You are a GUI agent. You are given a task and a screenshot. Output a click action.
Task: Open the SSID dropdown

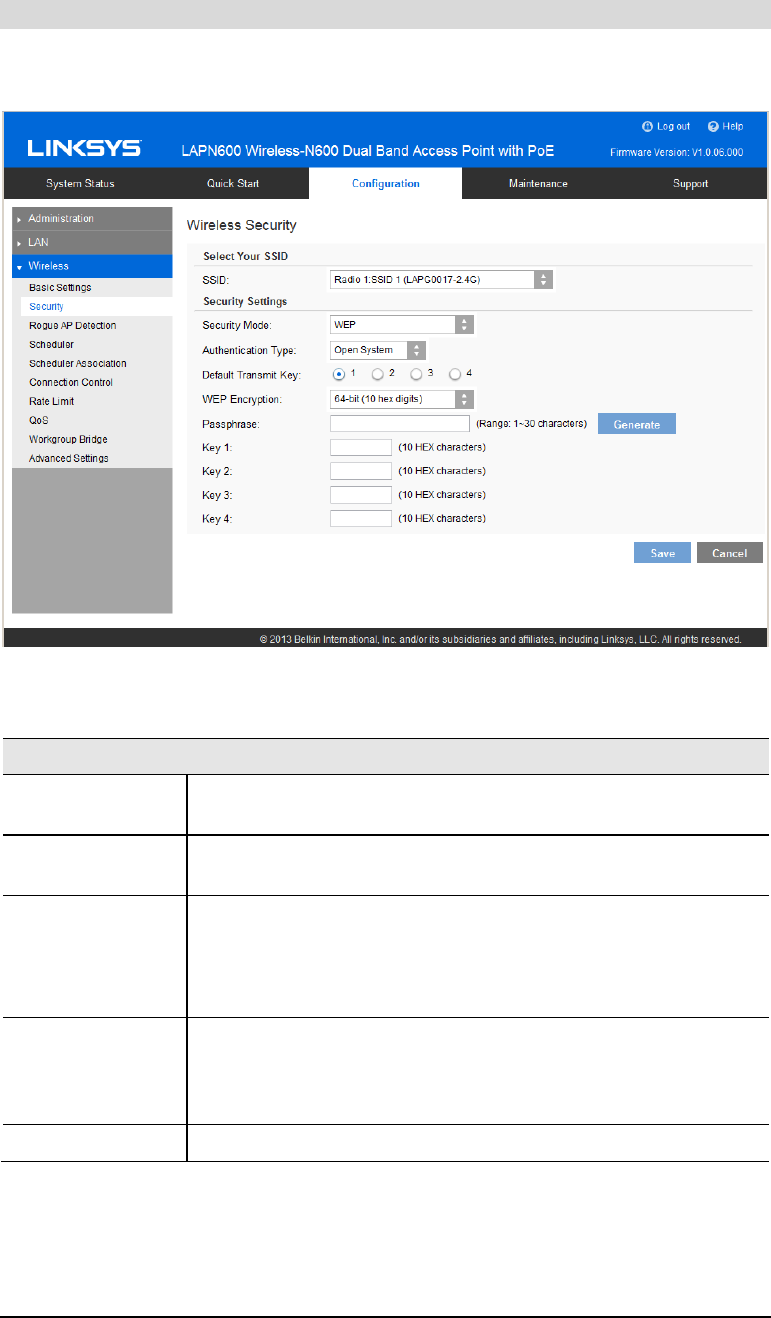pyautogui.click(x=441, y=280)
